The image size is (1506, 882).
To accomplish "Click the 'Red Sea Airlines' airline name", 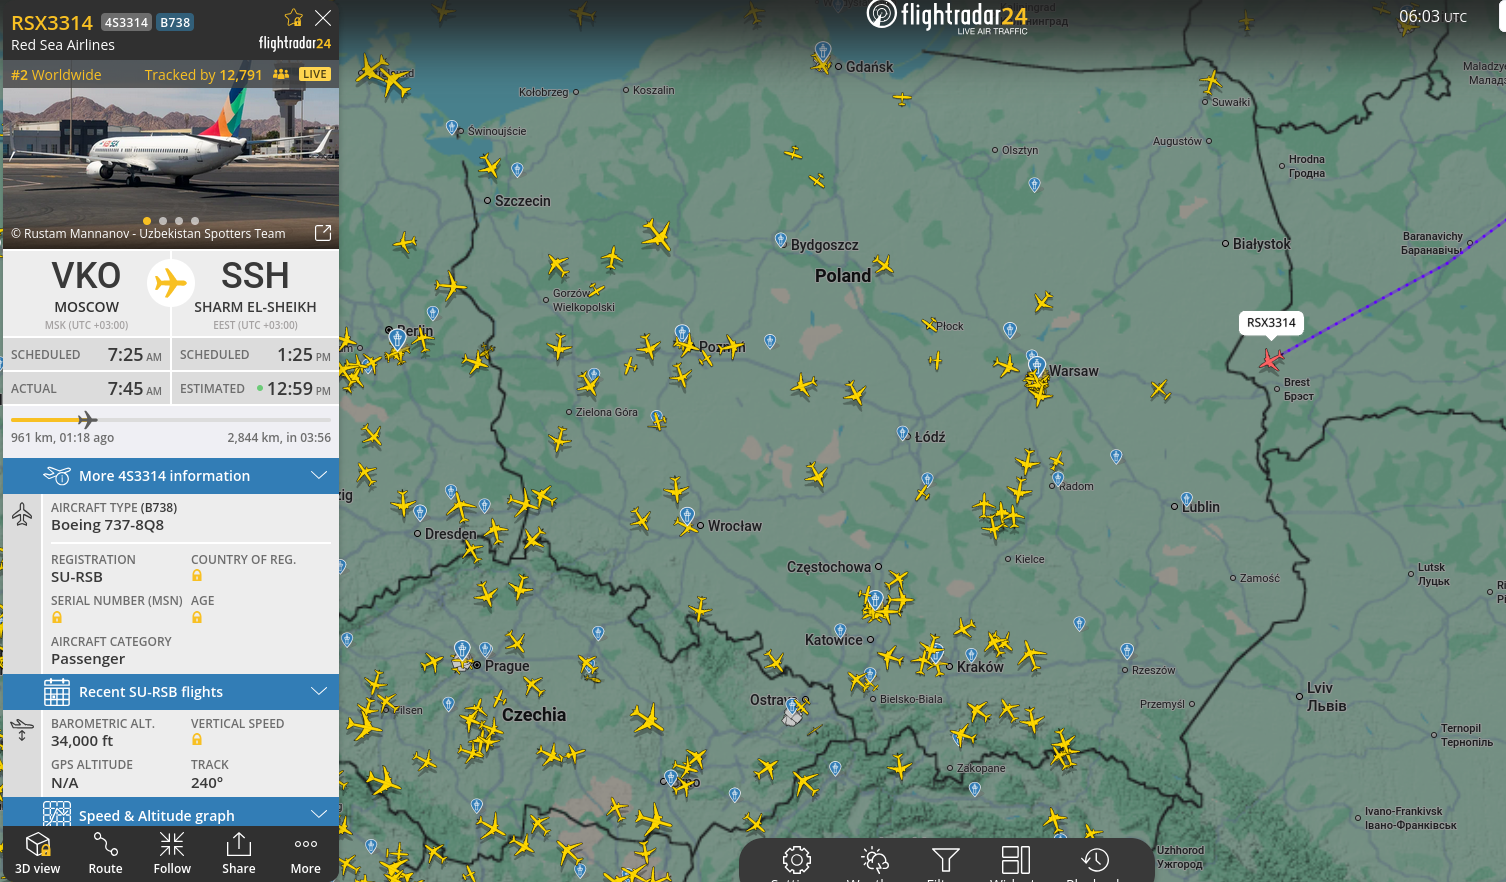I will coord(63,45).
